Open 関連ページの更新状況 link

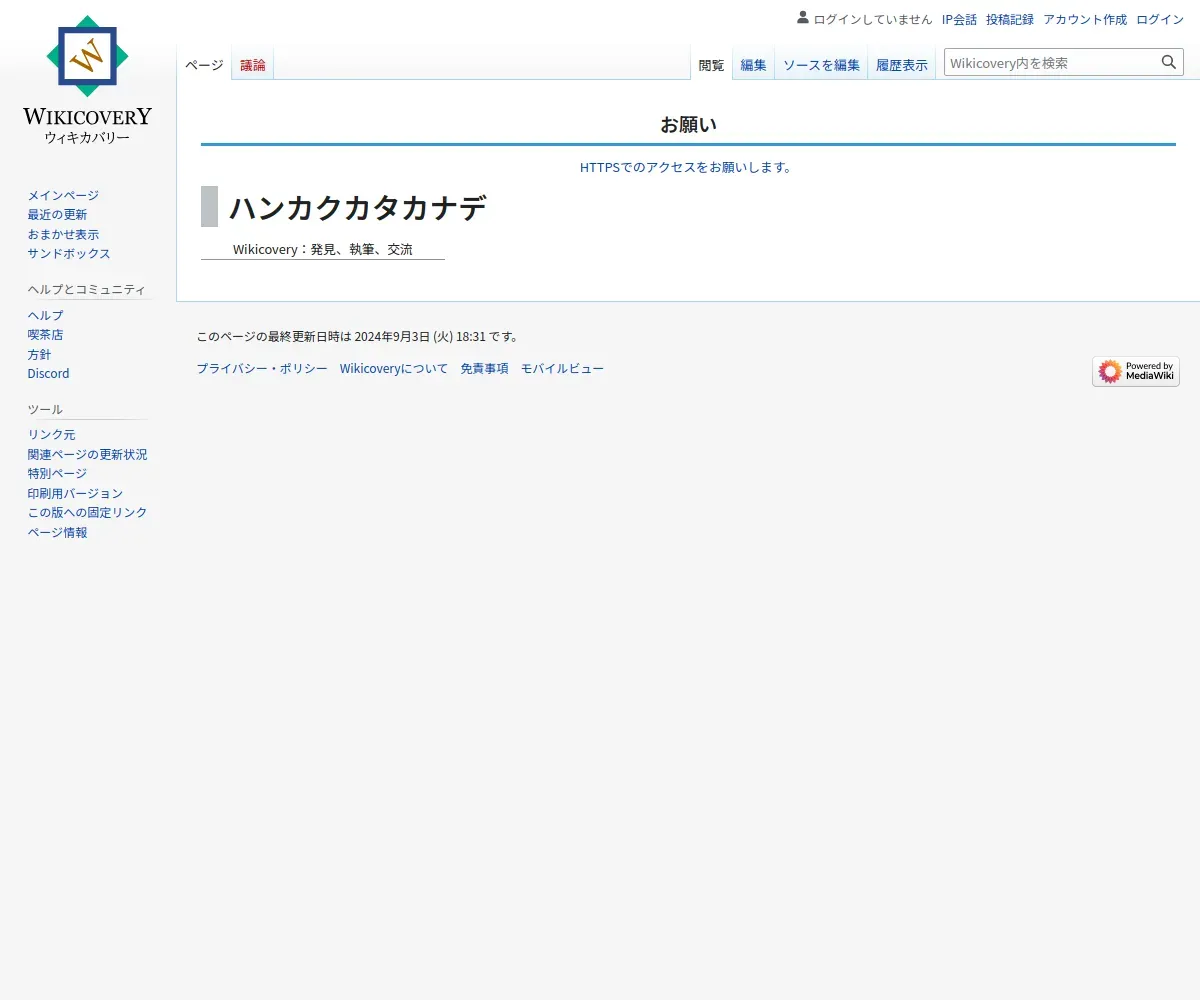pyautogui.click(x=87, y=454)
